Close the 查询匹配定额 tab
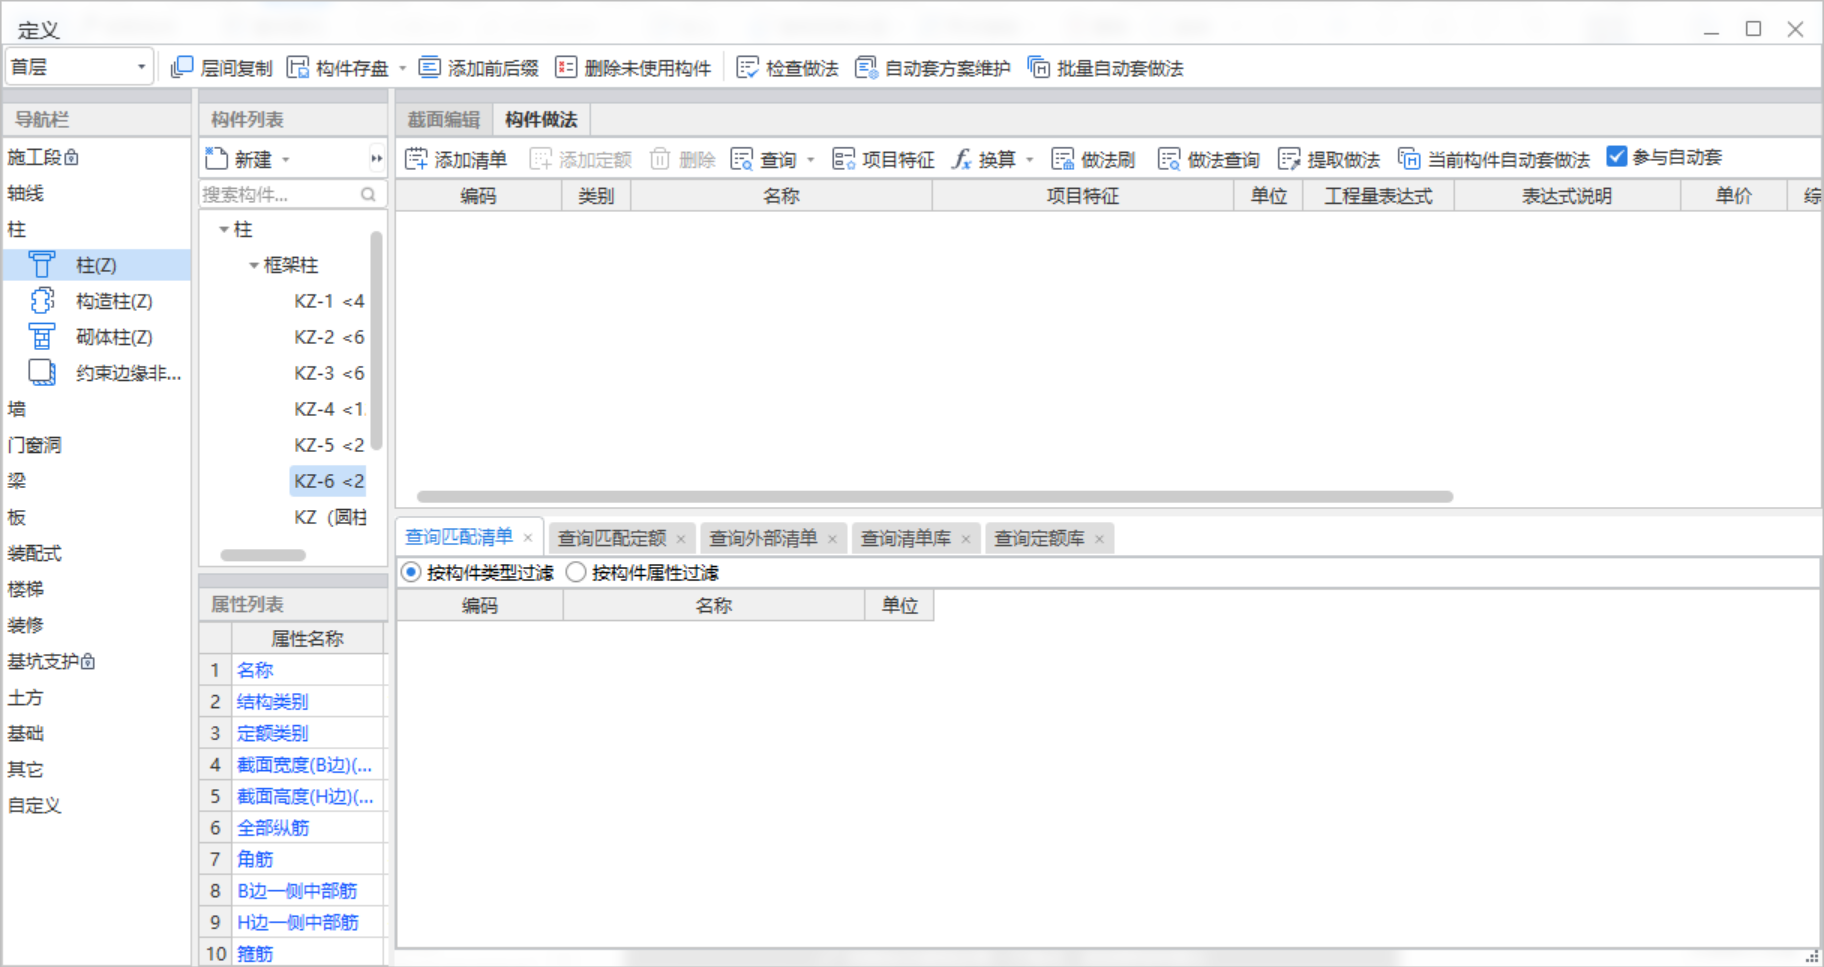 tap(681, 539)
